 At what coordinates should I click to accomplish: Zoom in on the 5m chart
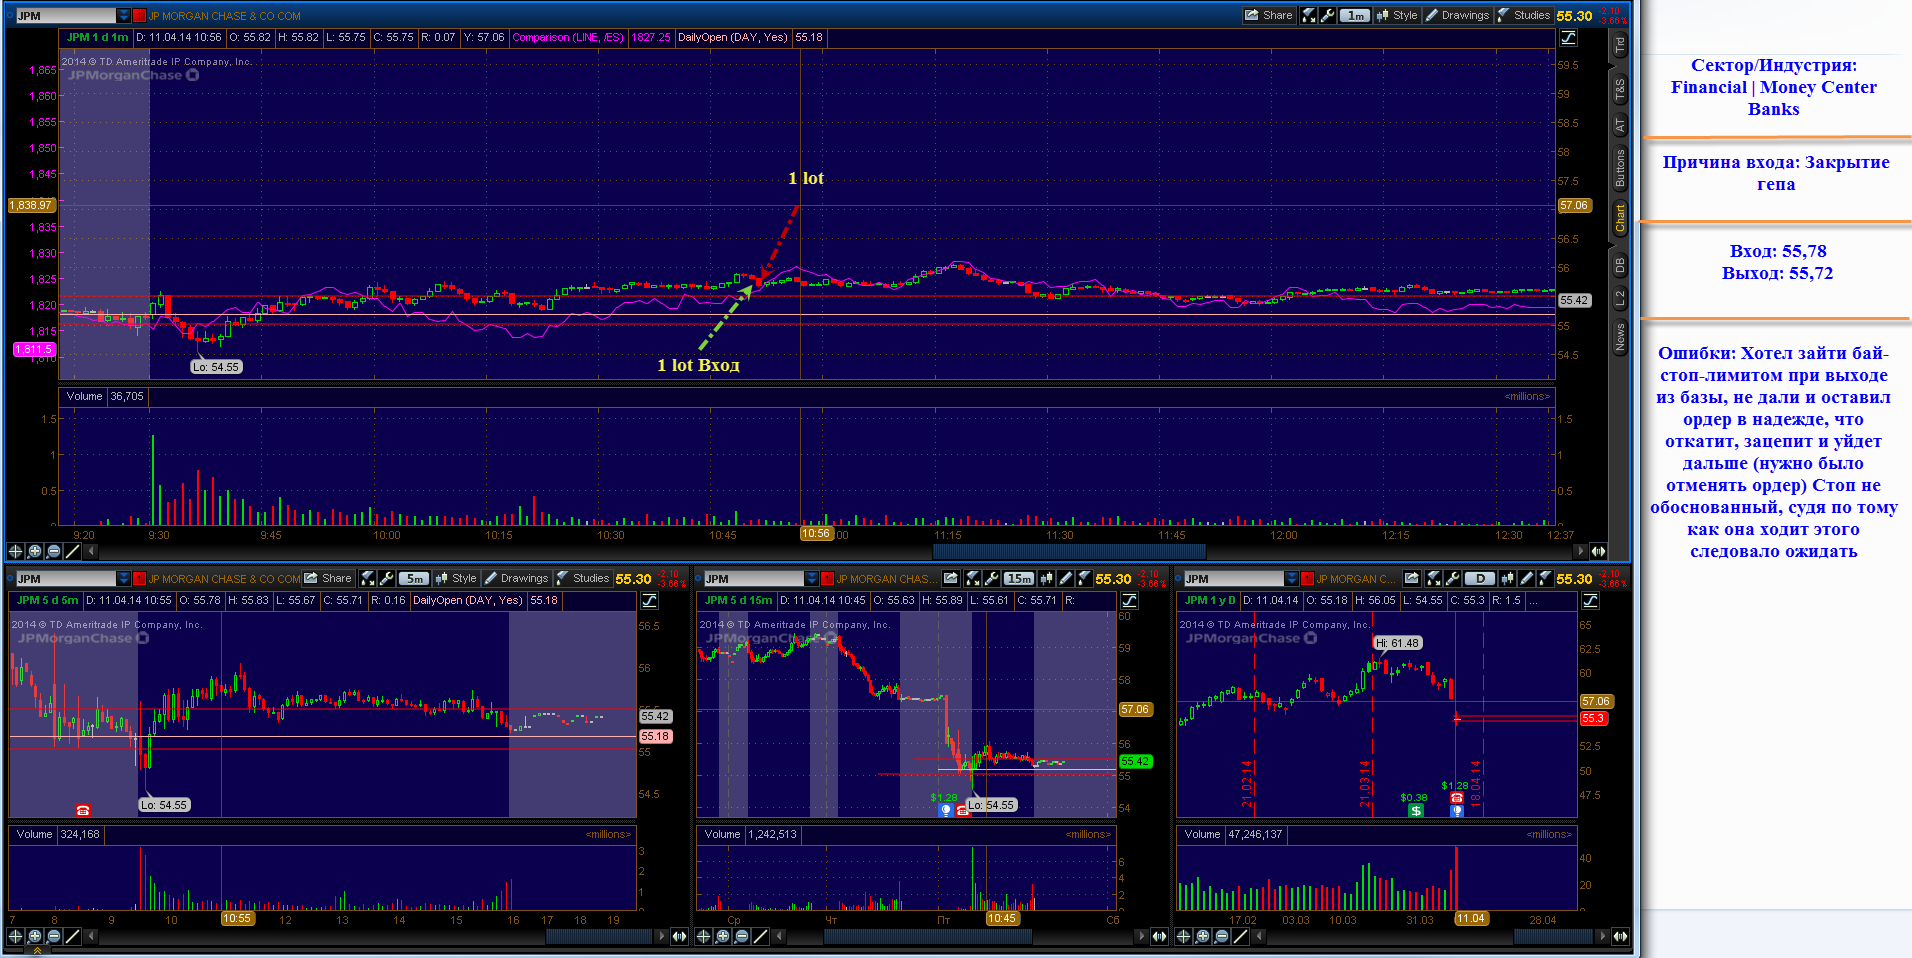(x=35, y=937)
